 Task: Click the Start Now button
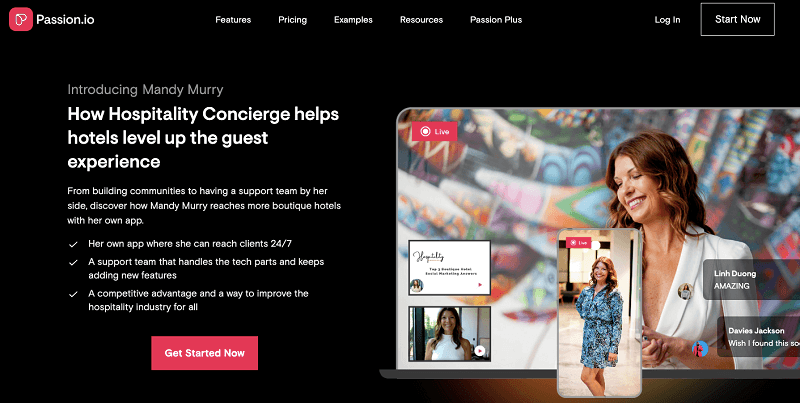click(x=738, y=19)
